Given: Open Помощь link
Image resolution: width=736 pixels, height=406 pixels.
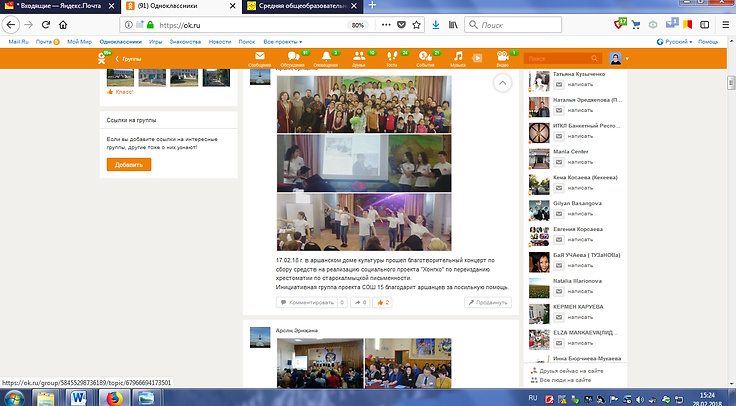Looking at the screenshot, I should [x=708, y=42].
